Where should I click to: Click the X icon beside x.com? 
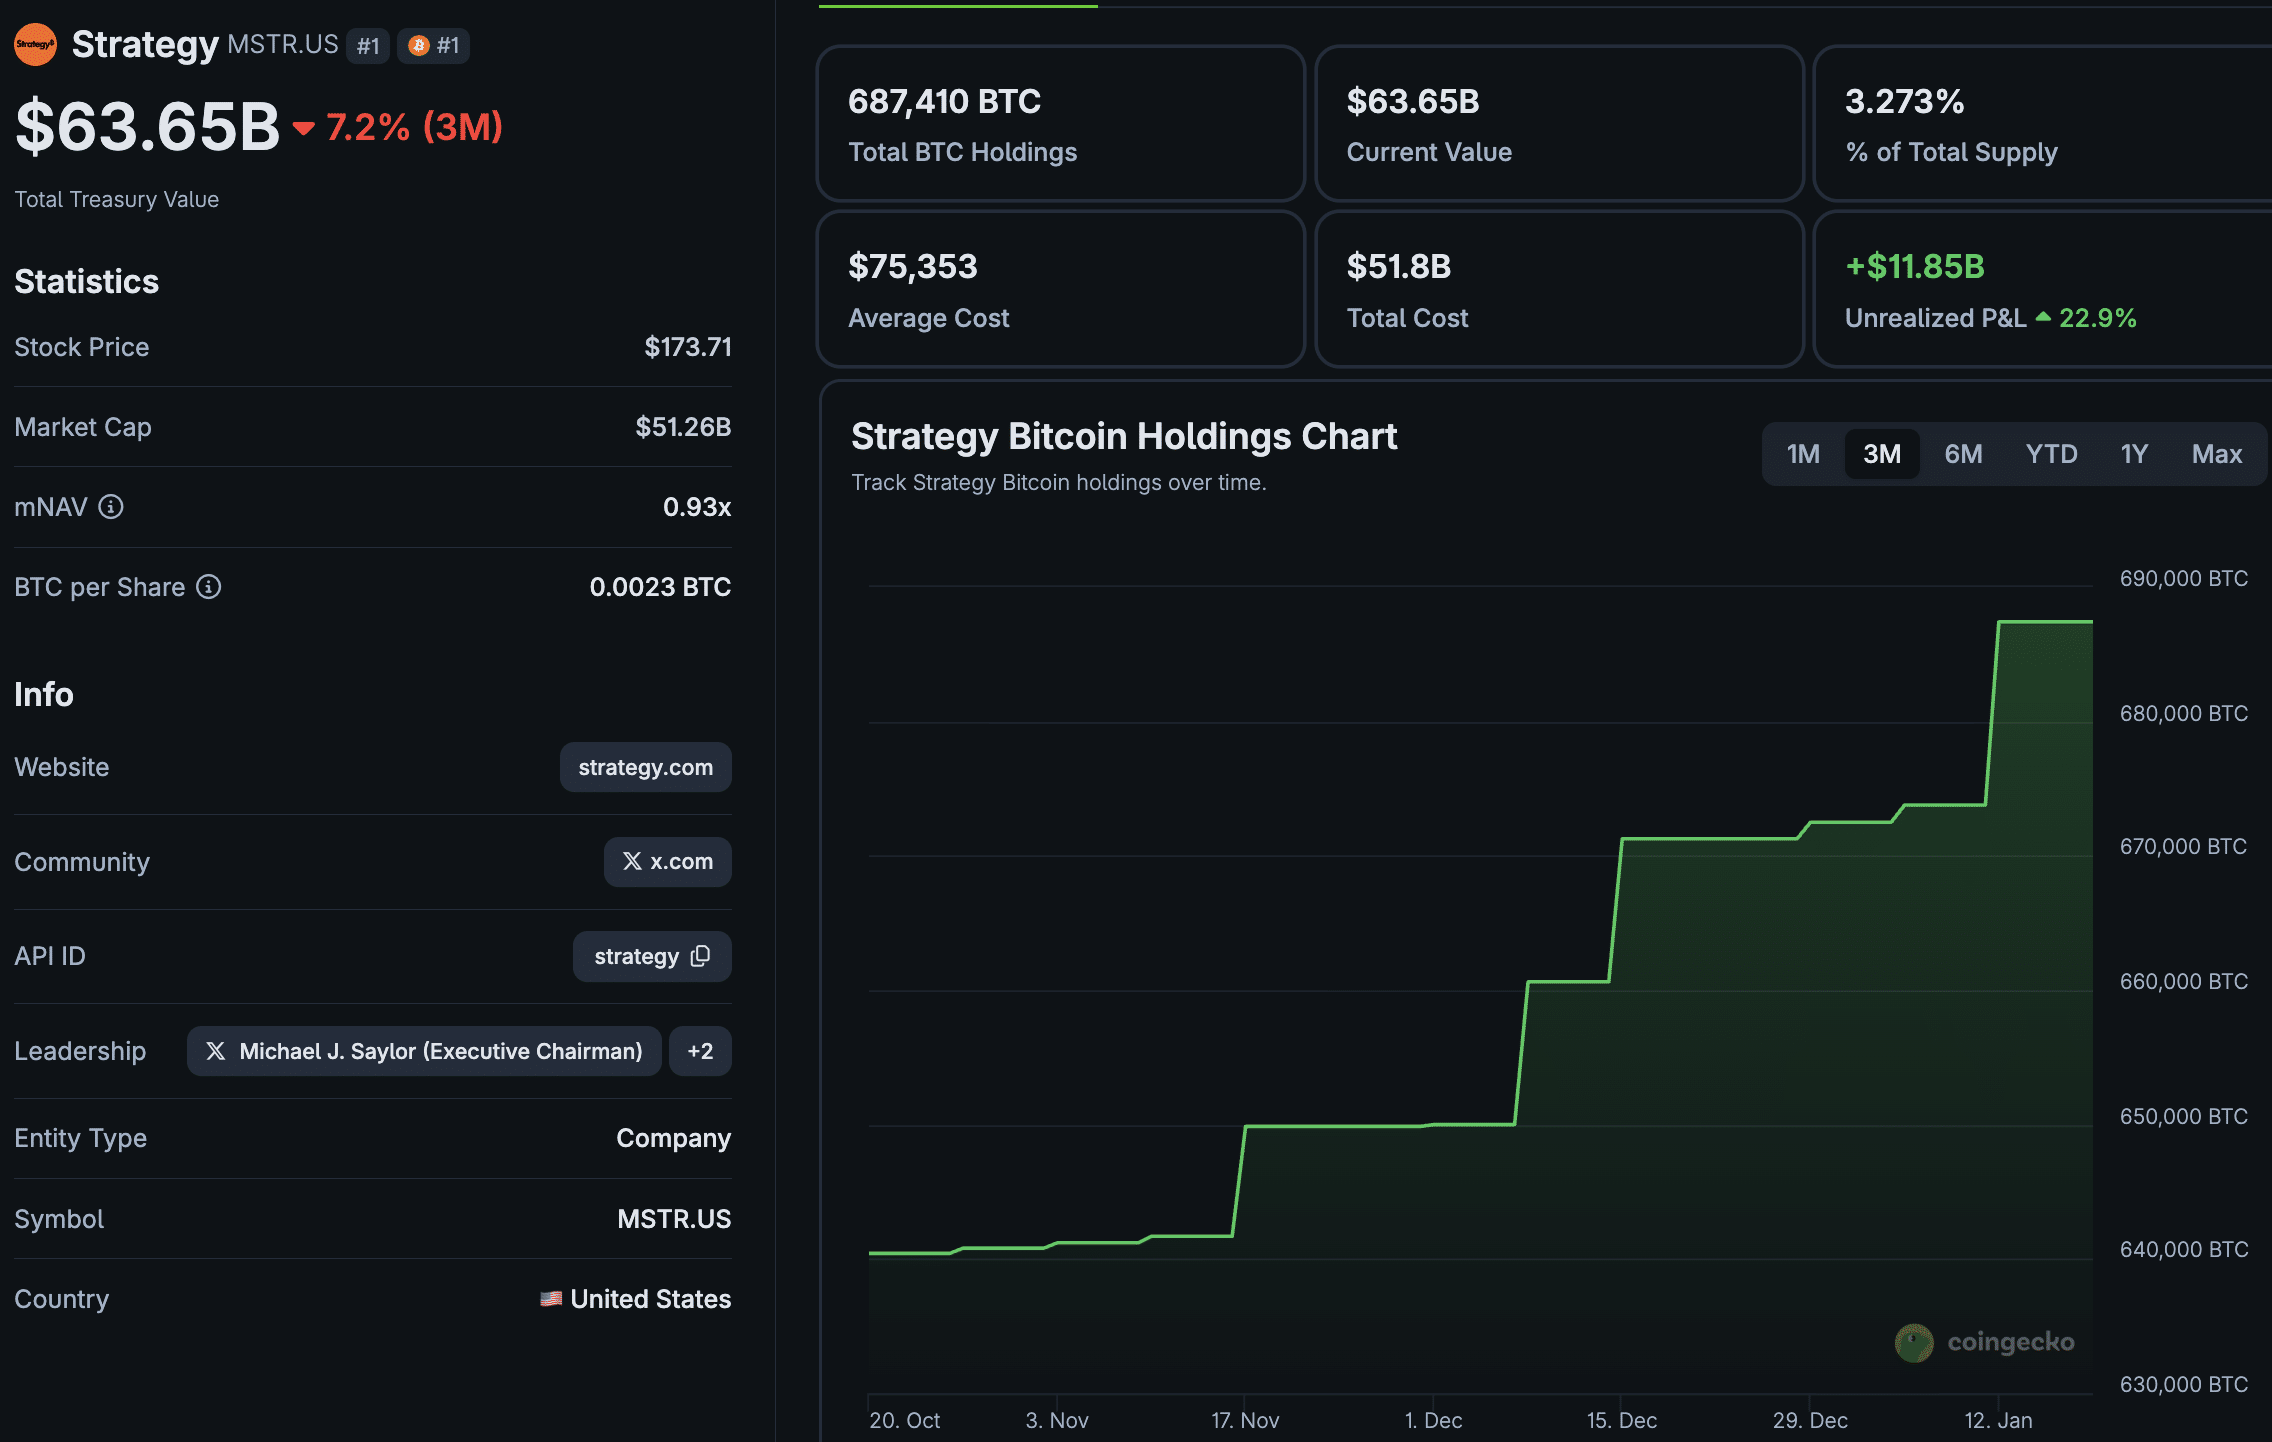pos(632,861)
